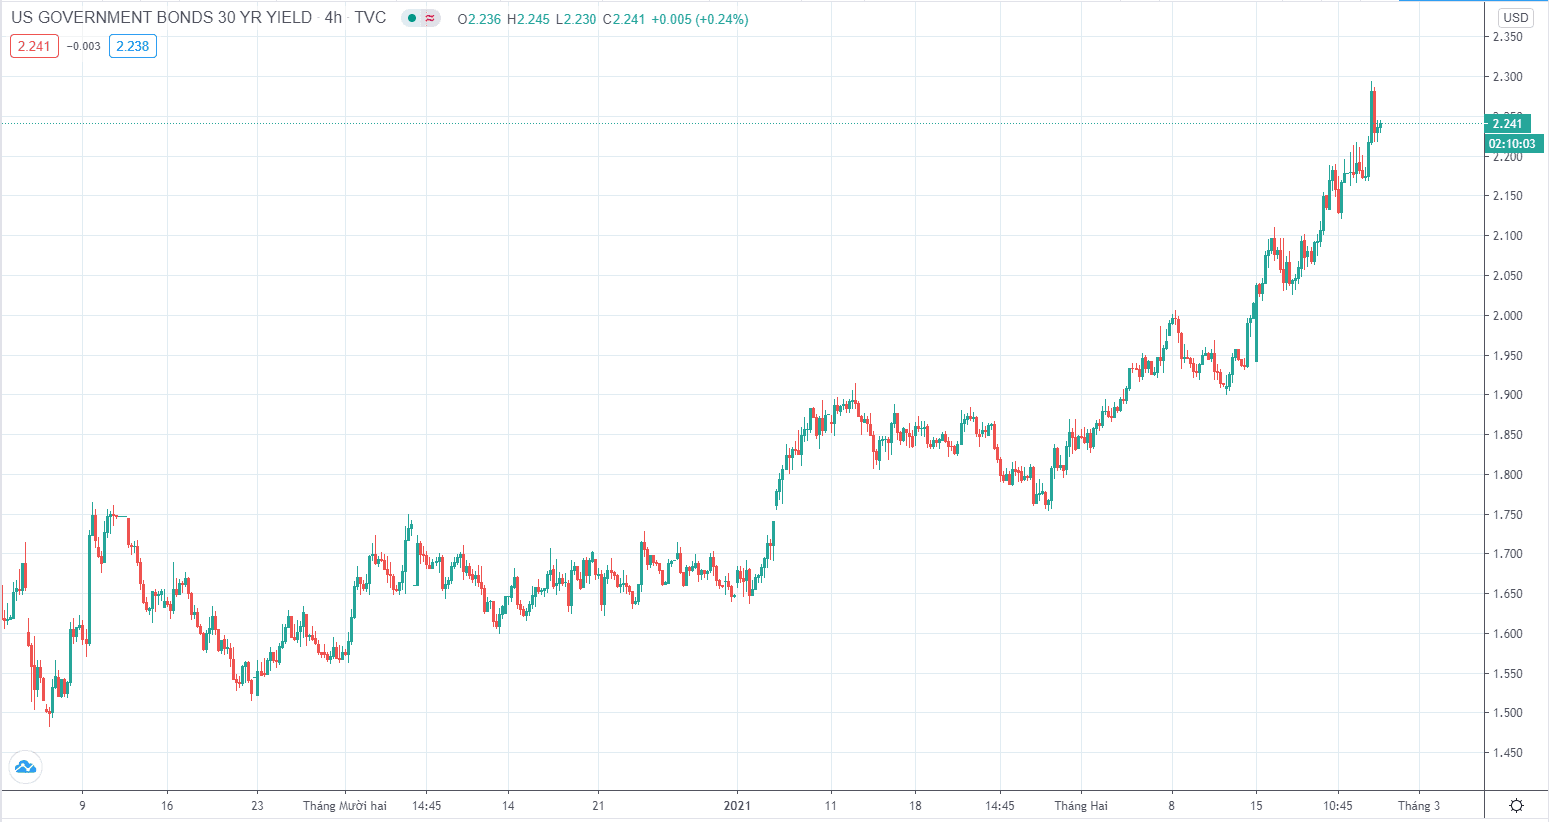Screen dimensions: 1549x822
Task: Click the green 2.241 current price label
Action: click(1507, 124)
